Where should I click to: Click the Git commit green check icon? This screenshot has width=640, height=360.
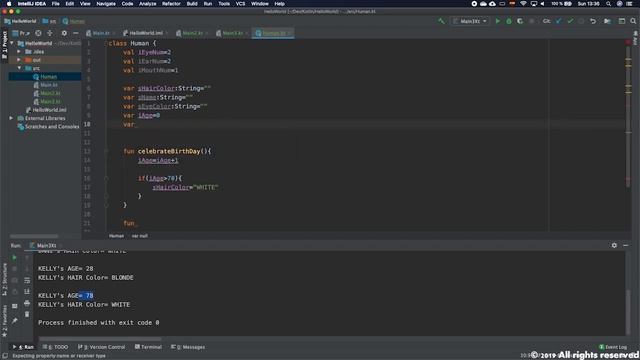[x=570, y=21]
